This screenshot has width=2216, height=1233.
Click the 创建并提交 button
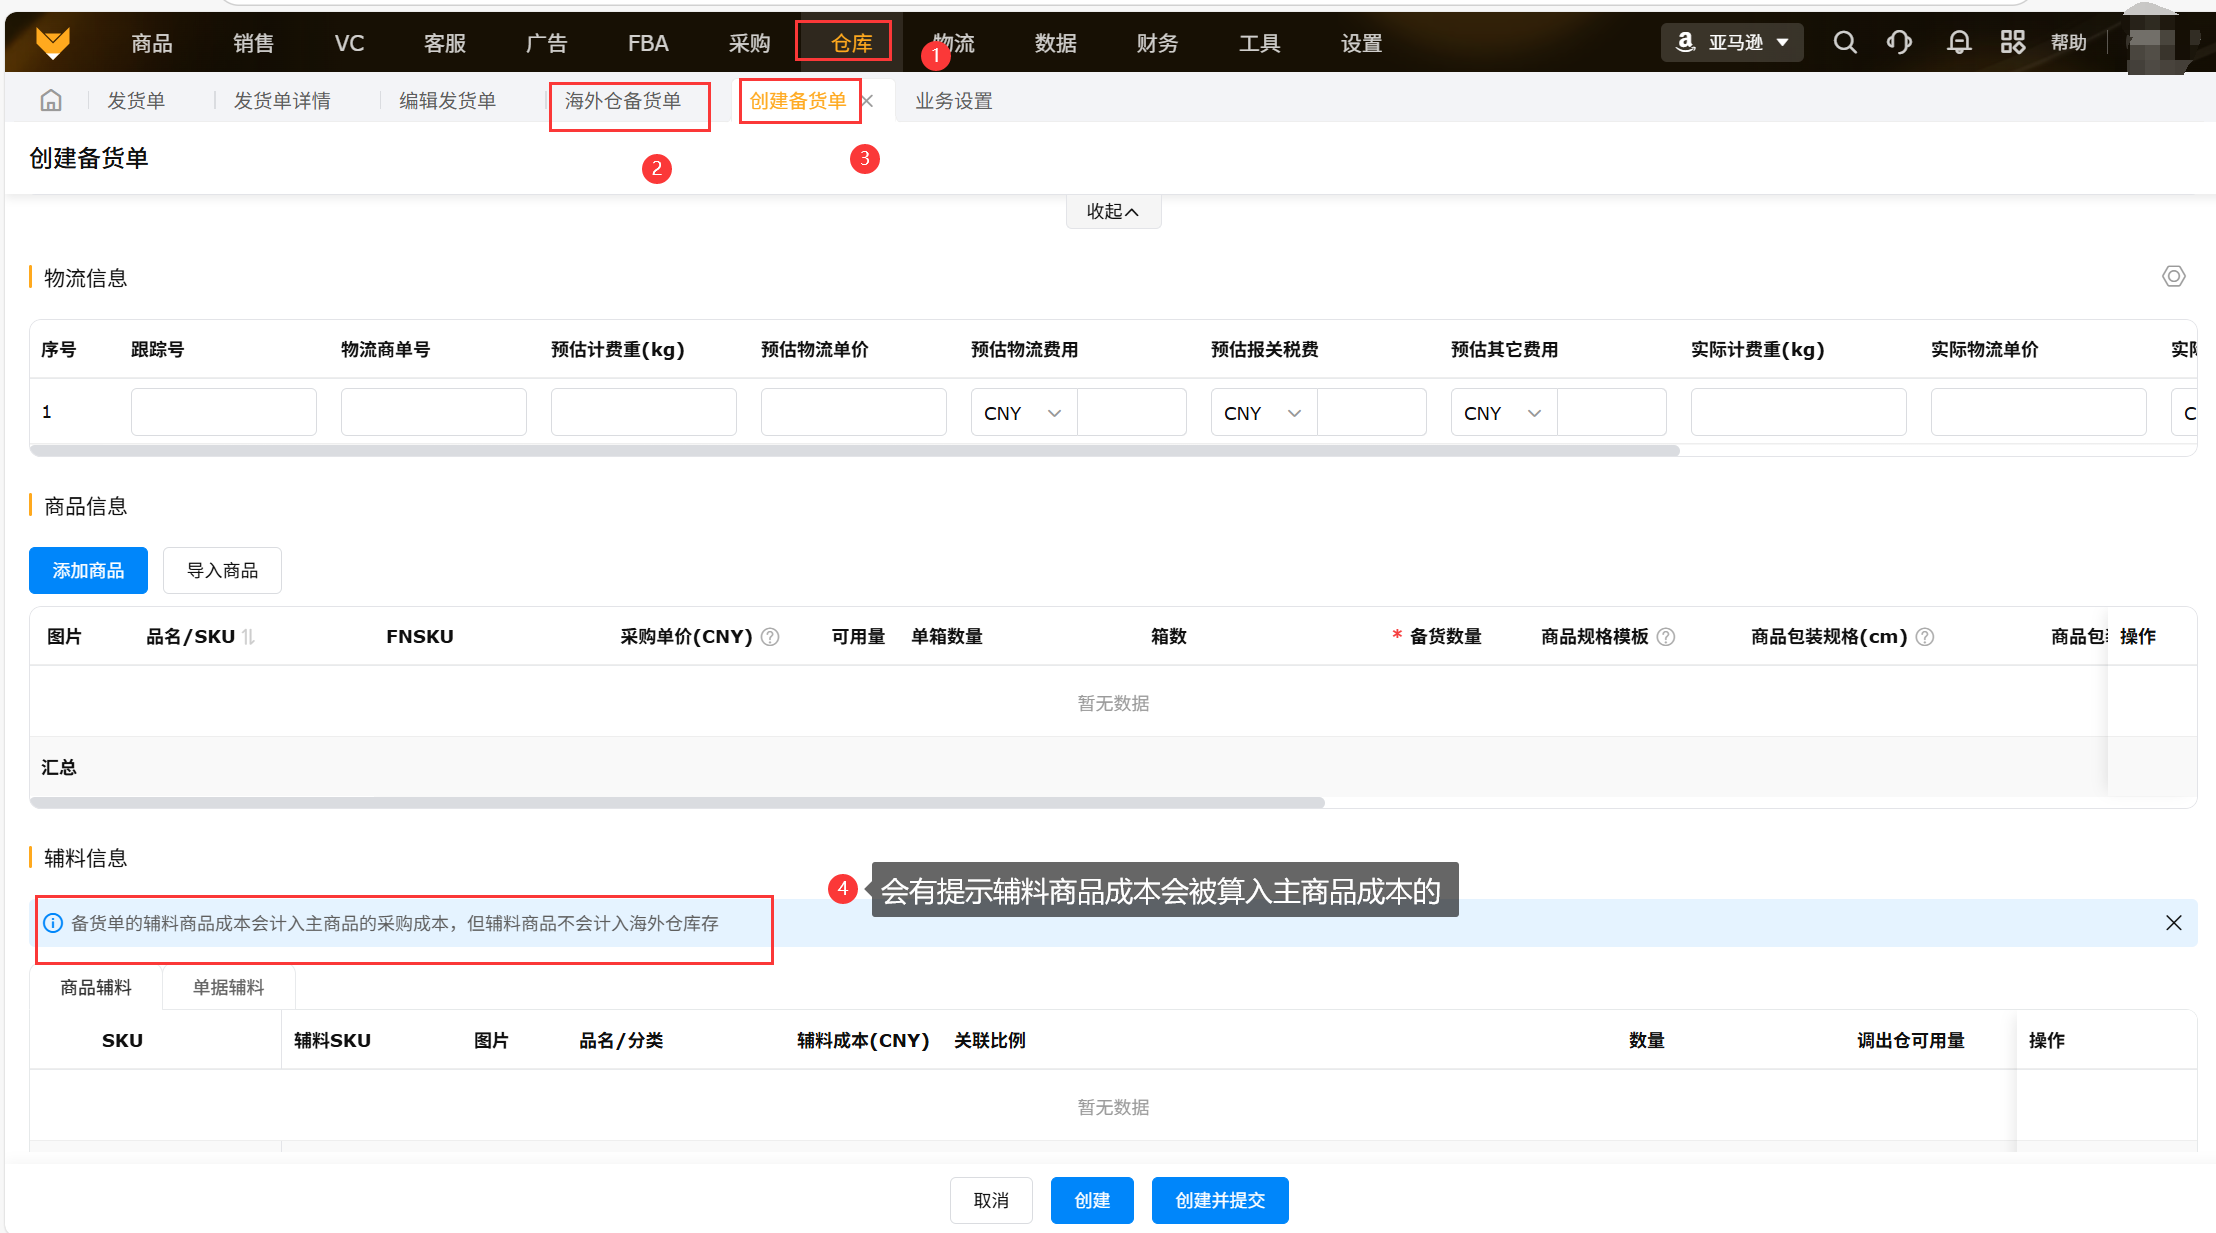click(1219, 1200)
